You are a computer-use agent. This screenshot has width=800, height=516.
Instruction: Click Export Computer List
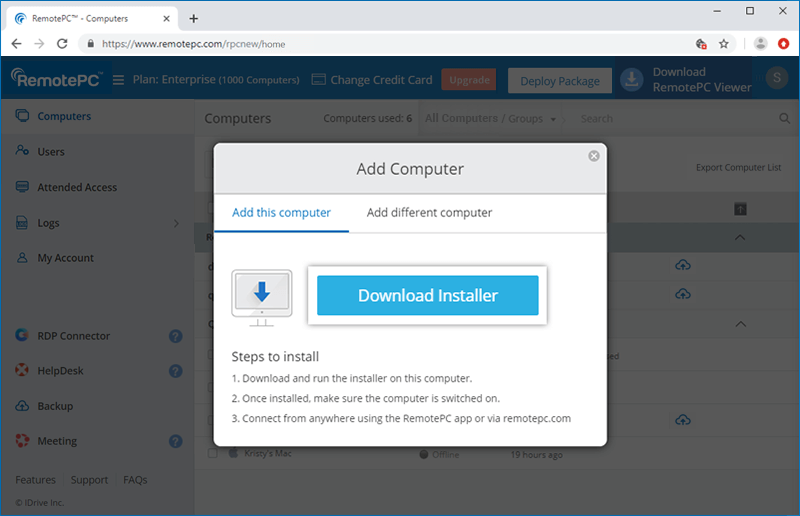[738, 167]
